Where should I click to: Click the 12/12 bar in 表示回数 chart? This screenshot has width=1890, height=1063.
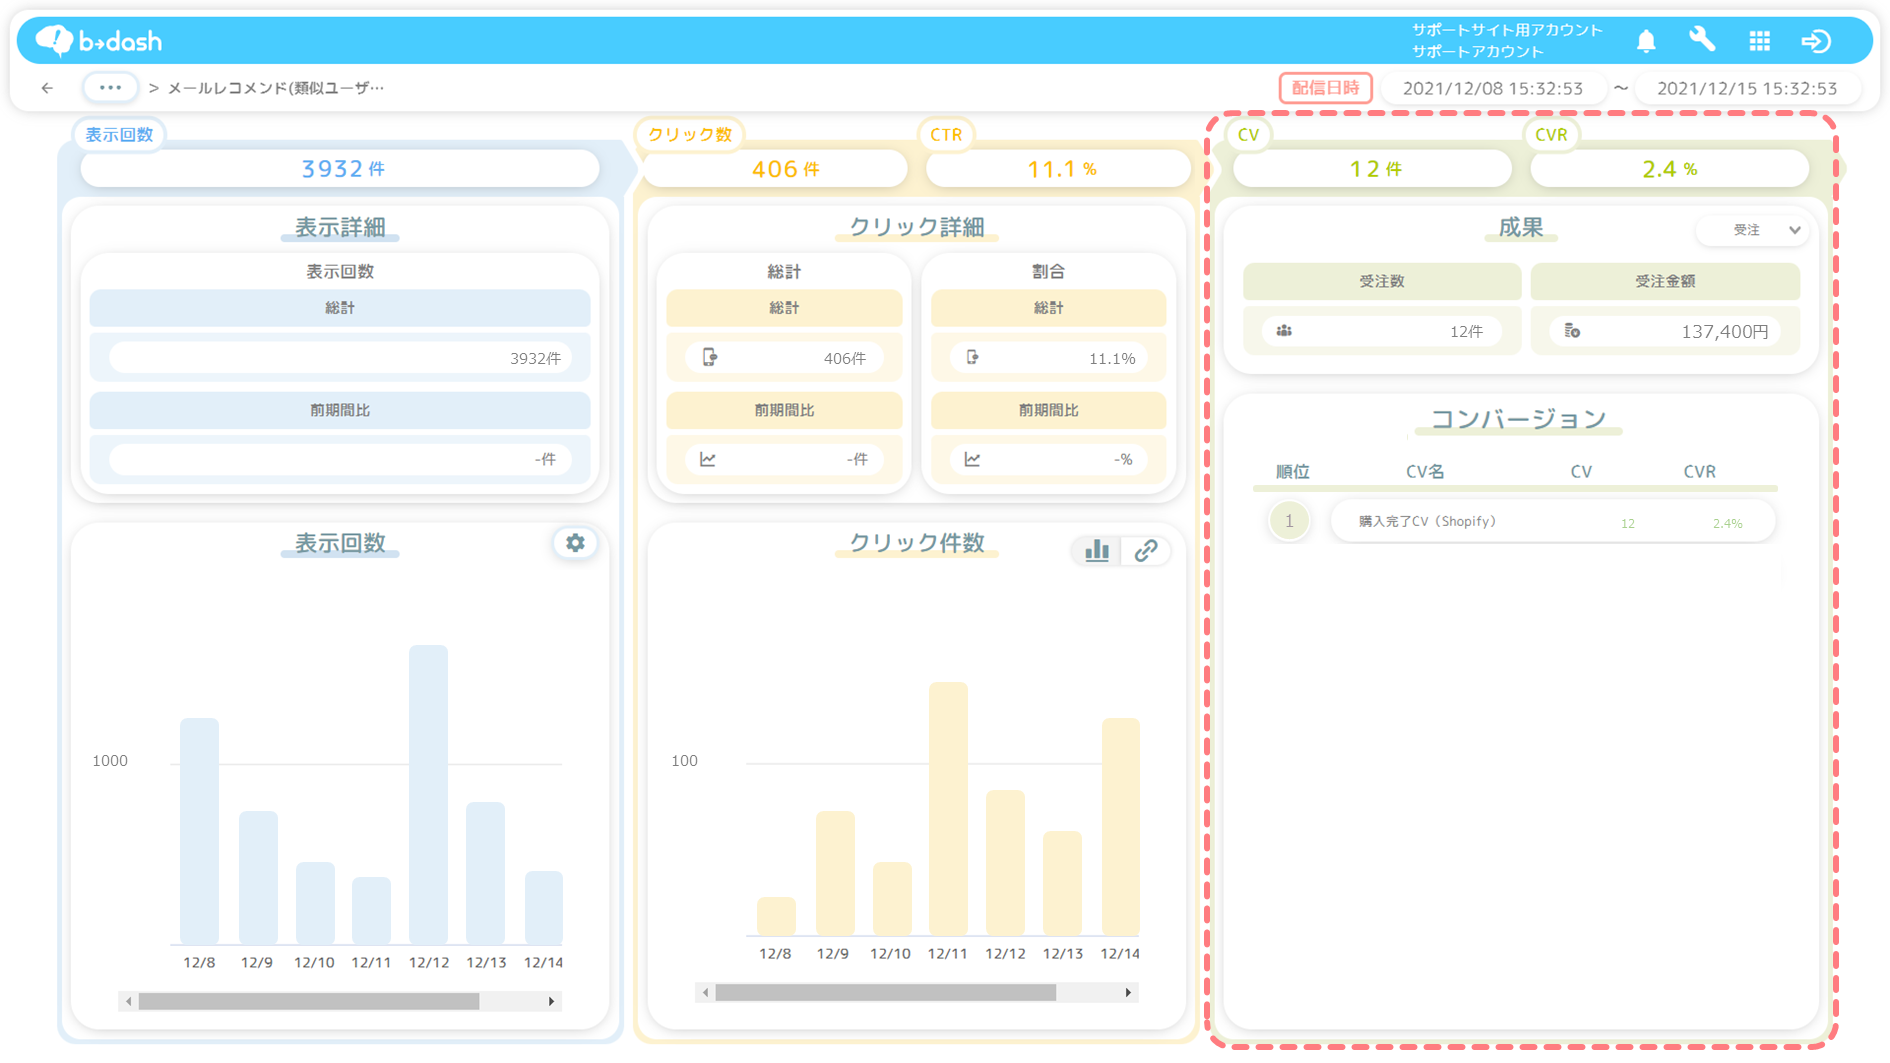(x=428, y=795)
